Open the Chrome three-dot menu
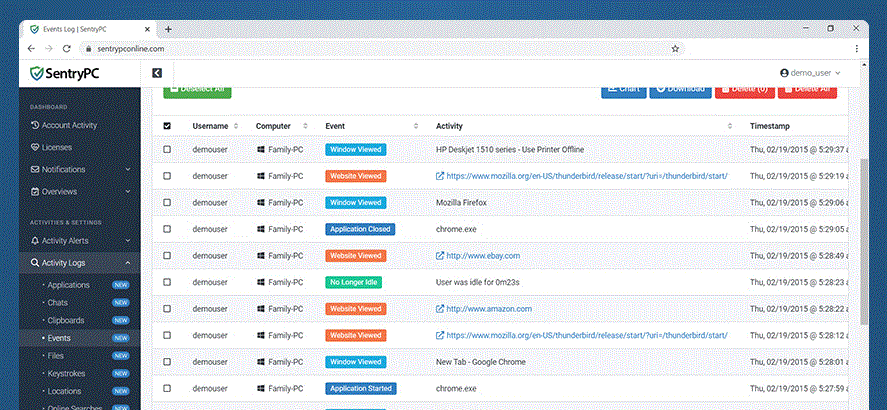The height and width of the screenshot is (410, 887). click(857, 49)
